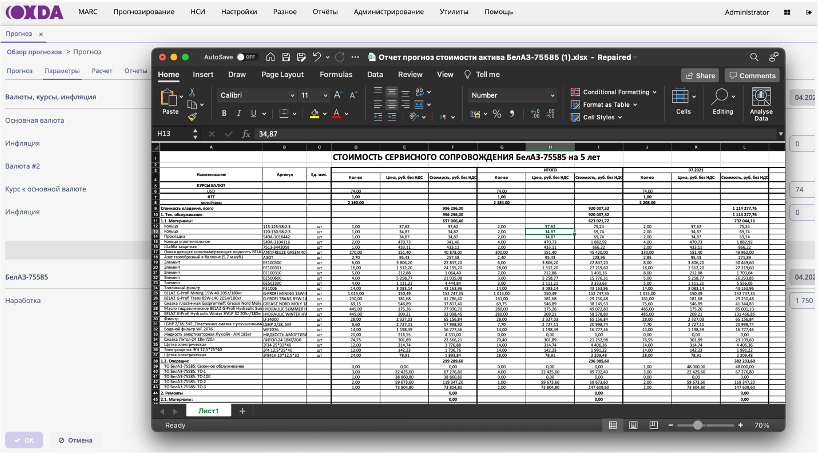Click the Percent Style icon
The width and height of the screenshot is (818, 454).
click(x=497, y=113)
